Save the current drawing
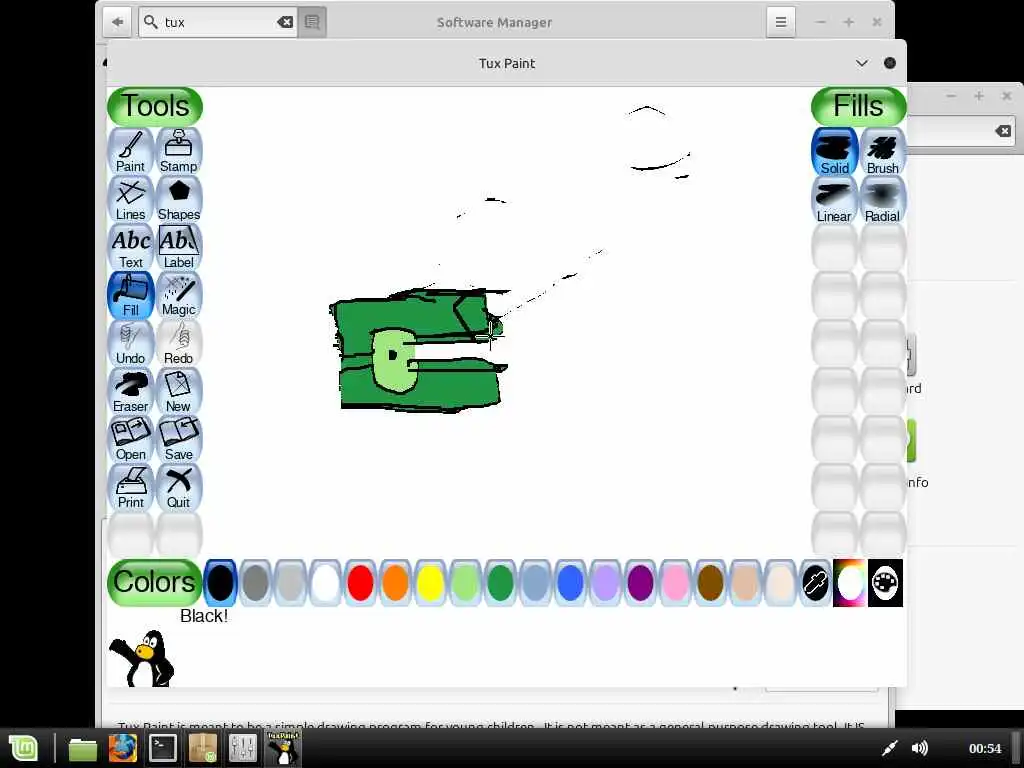Image resolution: width=1024 pixels, height=768 pixels. coord(178,440)
